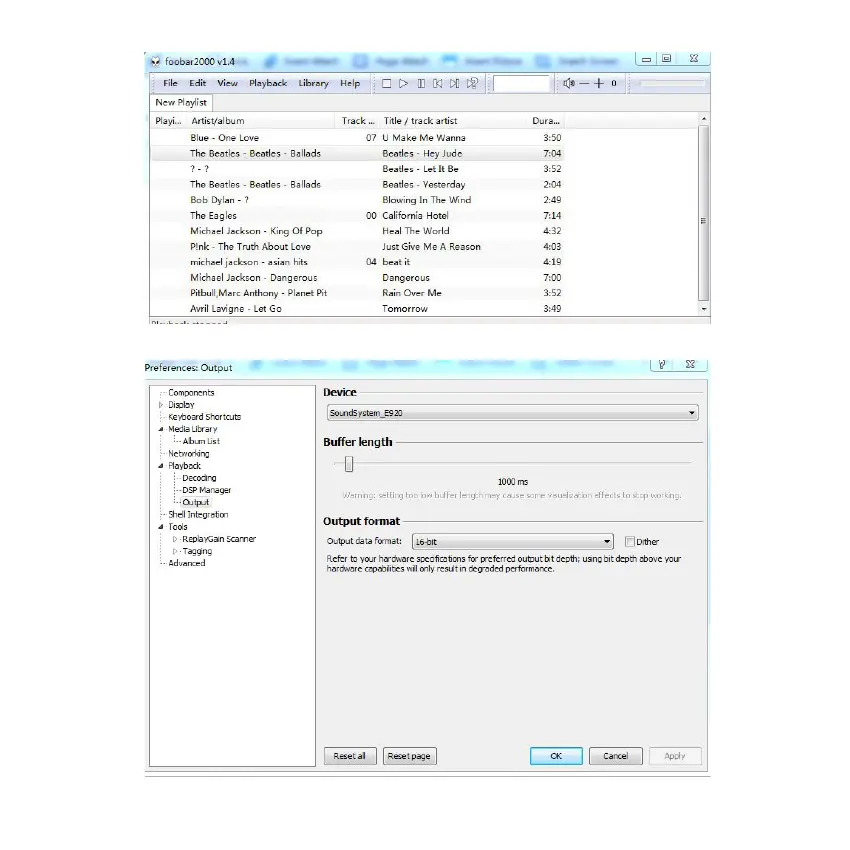Select track California Hotel

coord(357,216)
